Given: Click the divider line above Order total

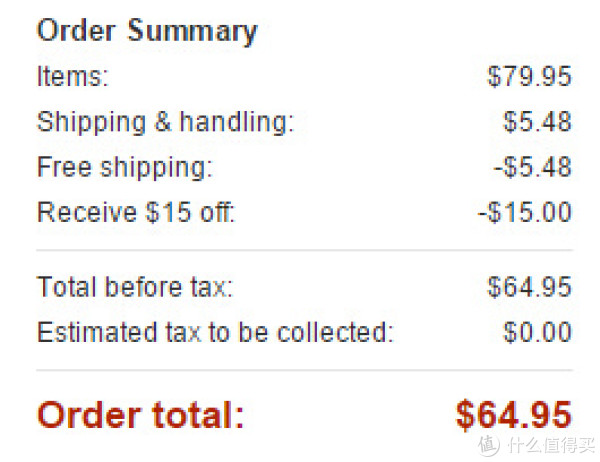Looking at the screenshot, I should 304,370.
